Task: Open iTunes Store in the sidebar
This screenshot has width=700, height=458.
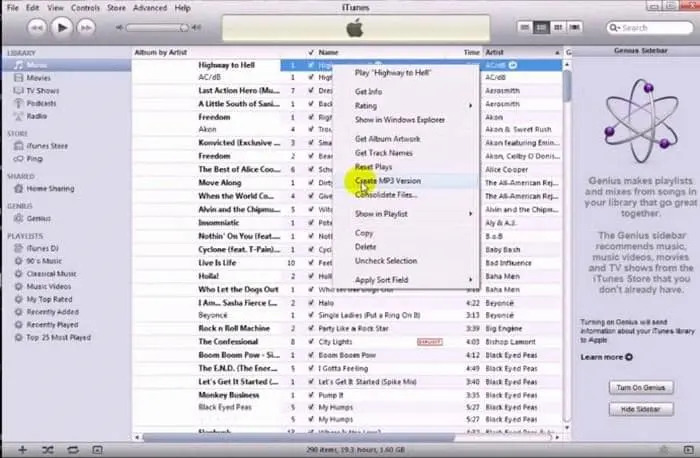Action: pyautogui.click(x=46, y=146)
